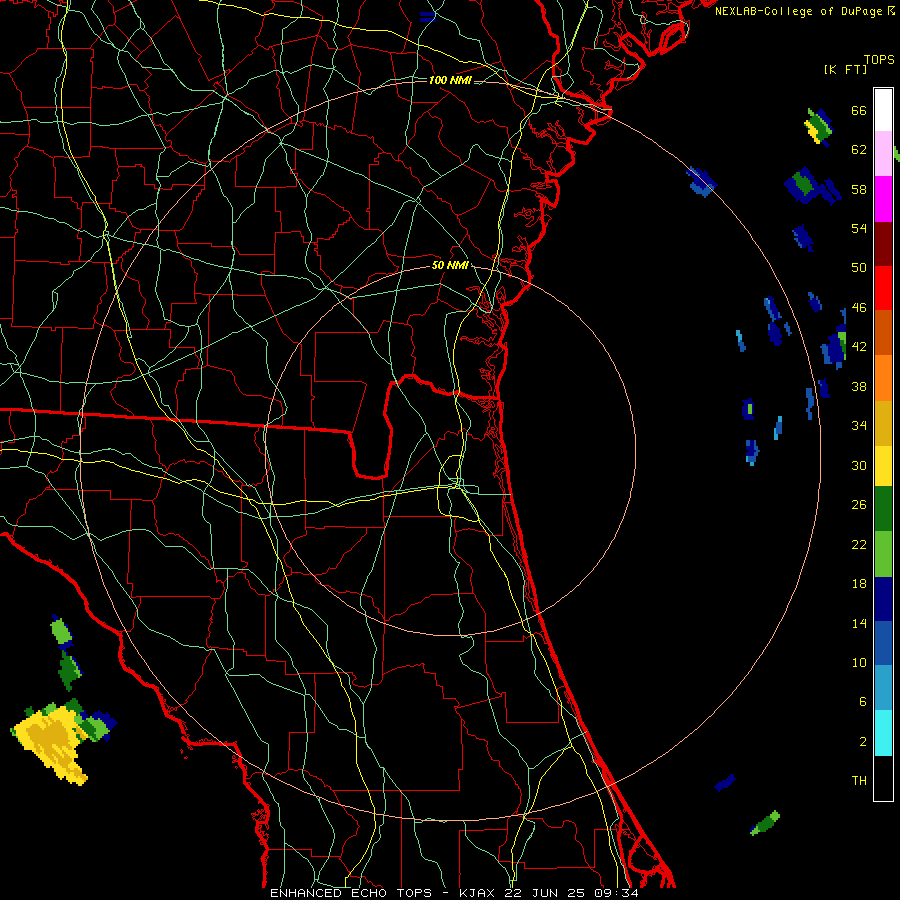Click the 2 value in the legend
This screenshot has height=900, width=900.
(862, 742)
